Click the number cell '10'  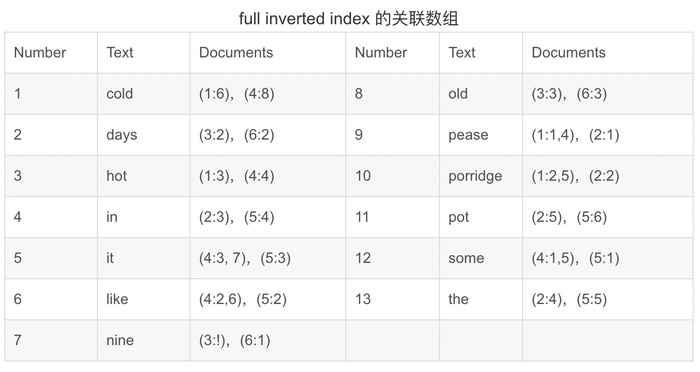[x=392, y=176]
